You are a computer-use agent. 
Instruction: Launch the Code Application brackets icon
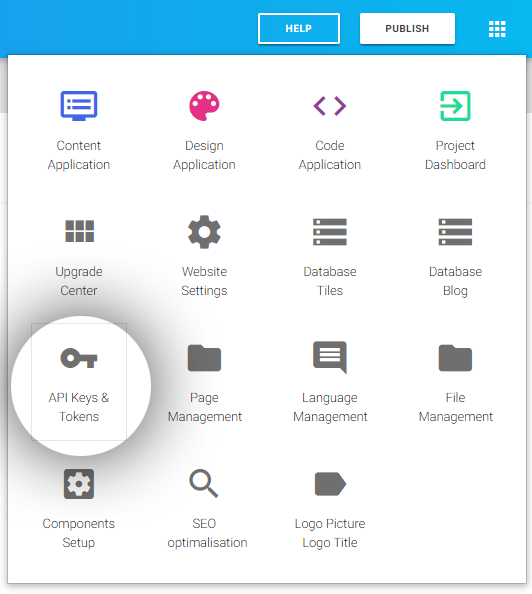(330, 106)
